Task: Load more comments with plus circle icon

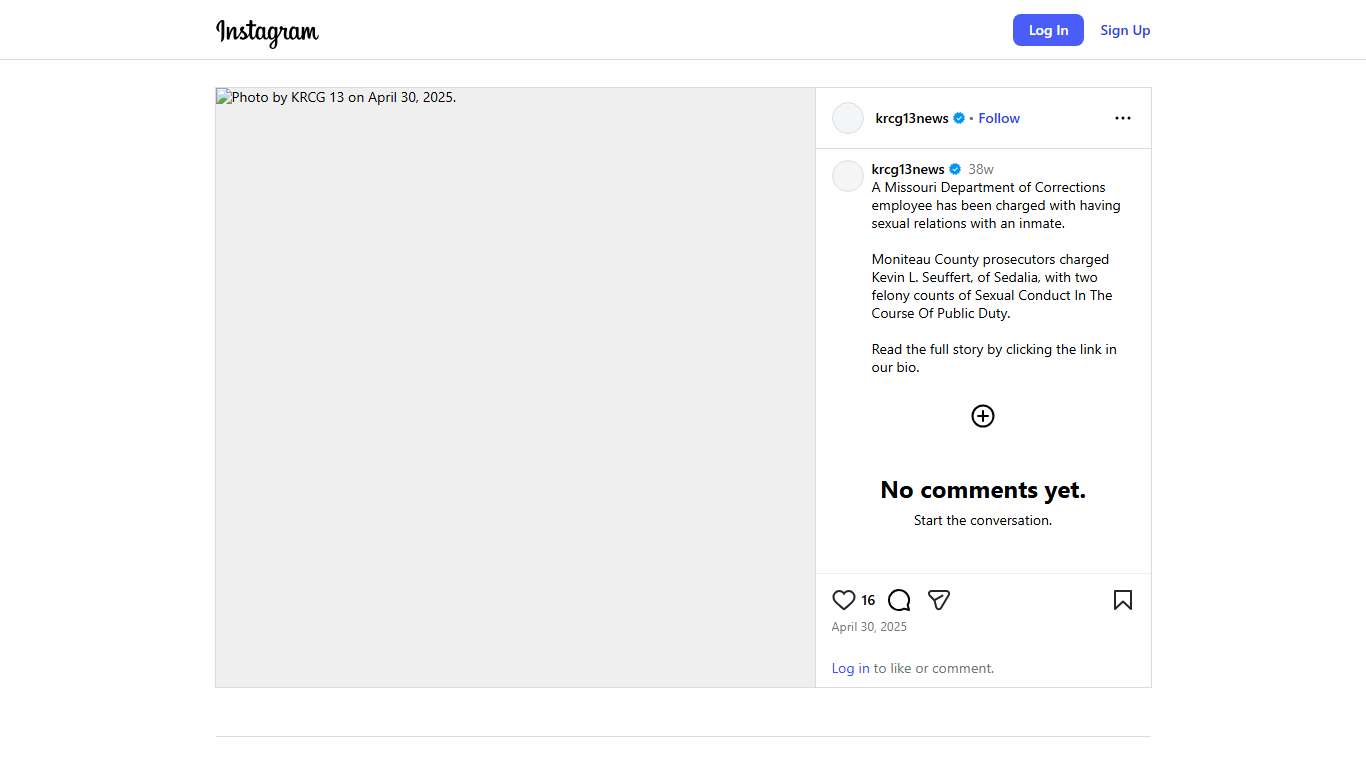Action: [982, 416]
